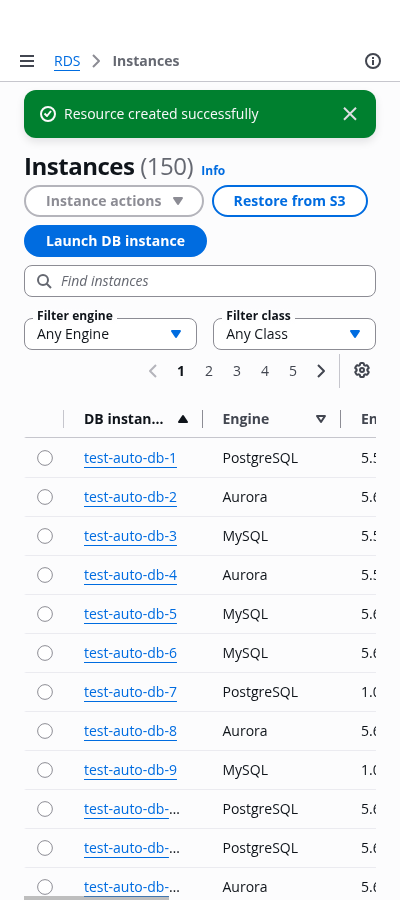This screenshot has width=400, height=900.
Task: Select radio for test-auto-db-5
Action: [x=45, y=614]
